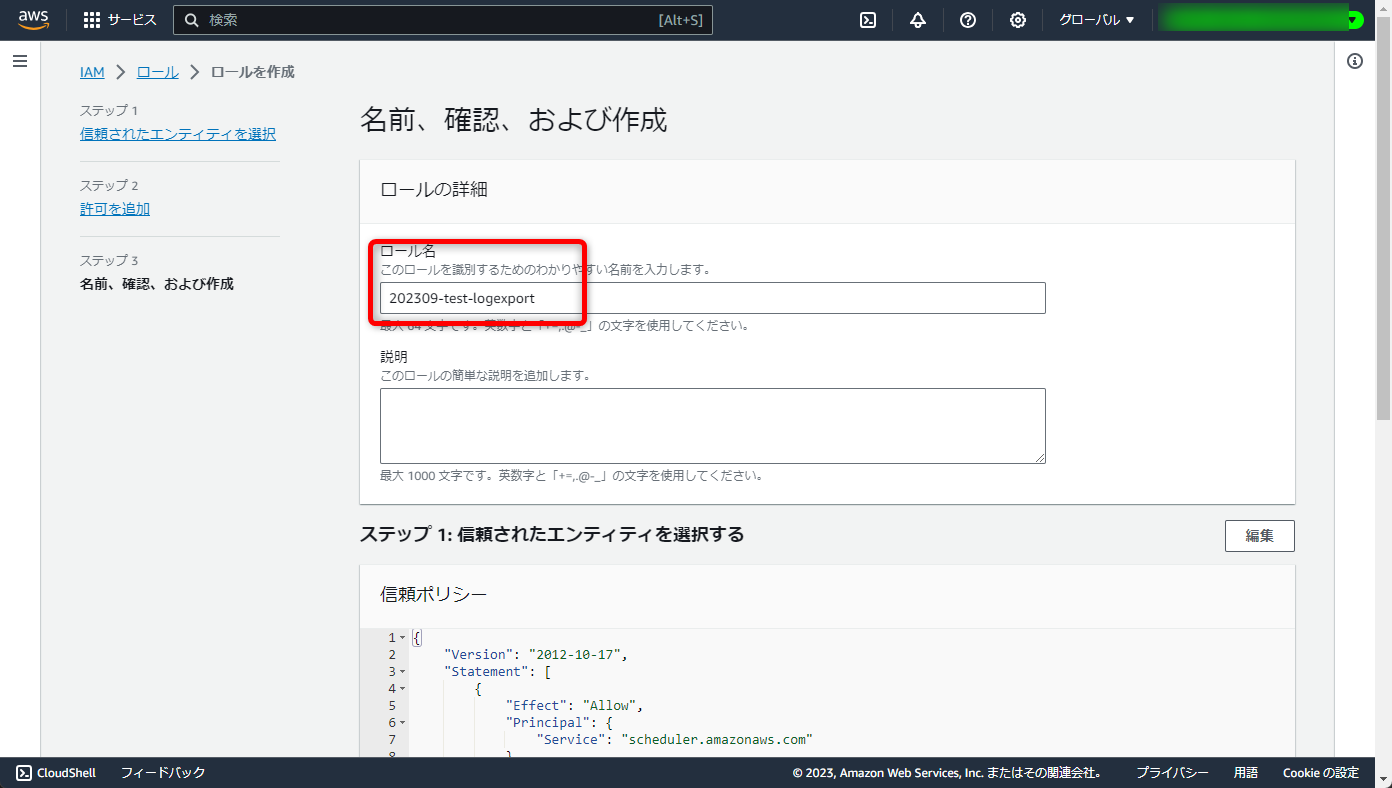The width and height of the screenshot is (1392, 788).
Task: Open the グローバル region dropdown
Action: 1095,19
